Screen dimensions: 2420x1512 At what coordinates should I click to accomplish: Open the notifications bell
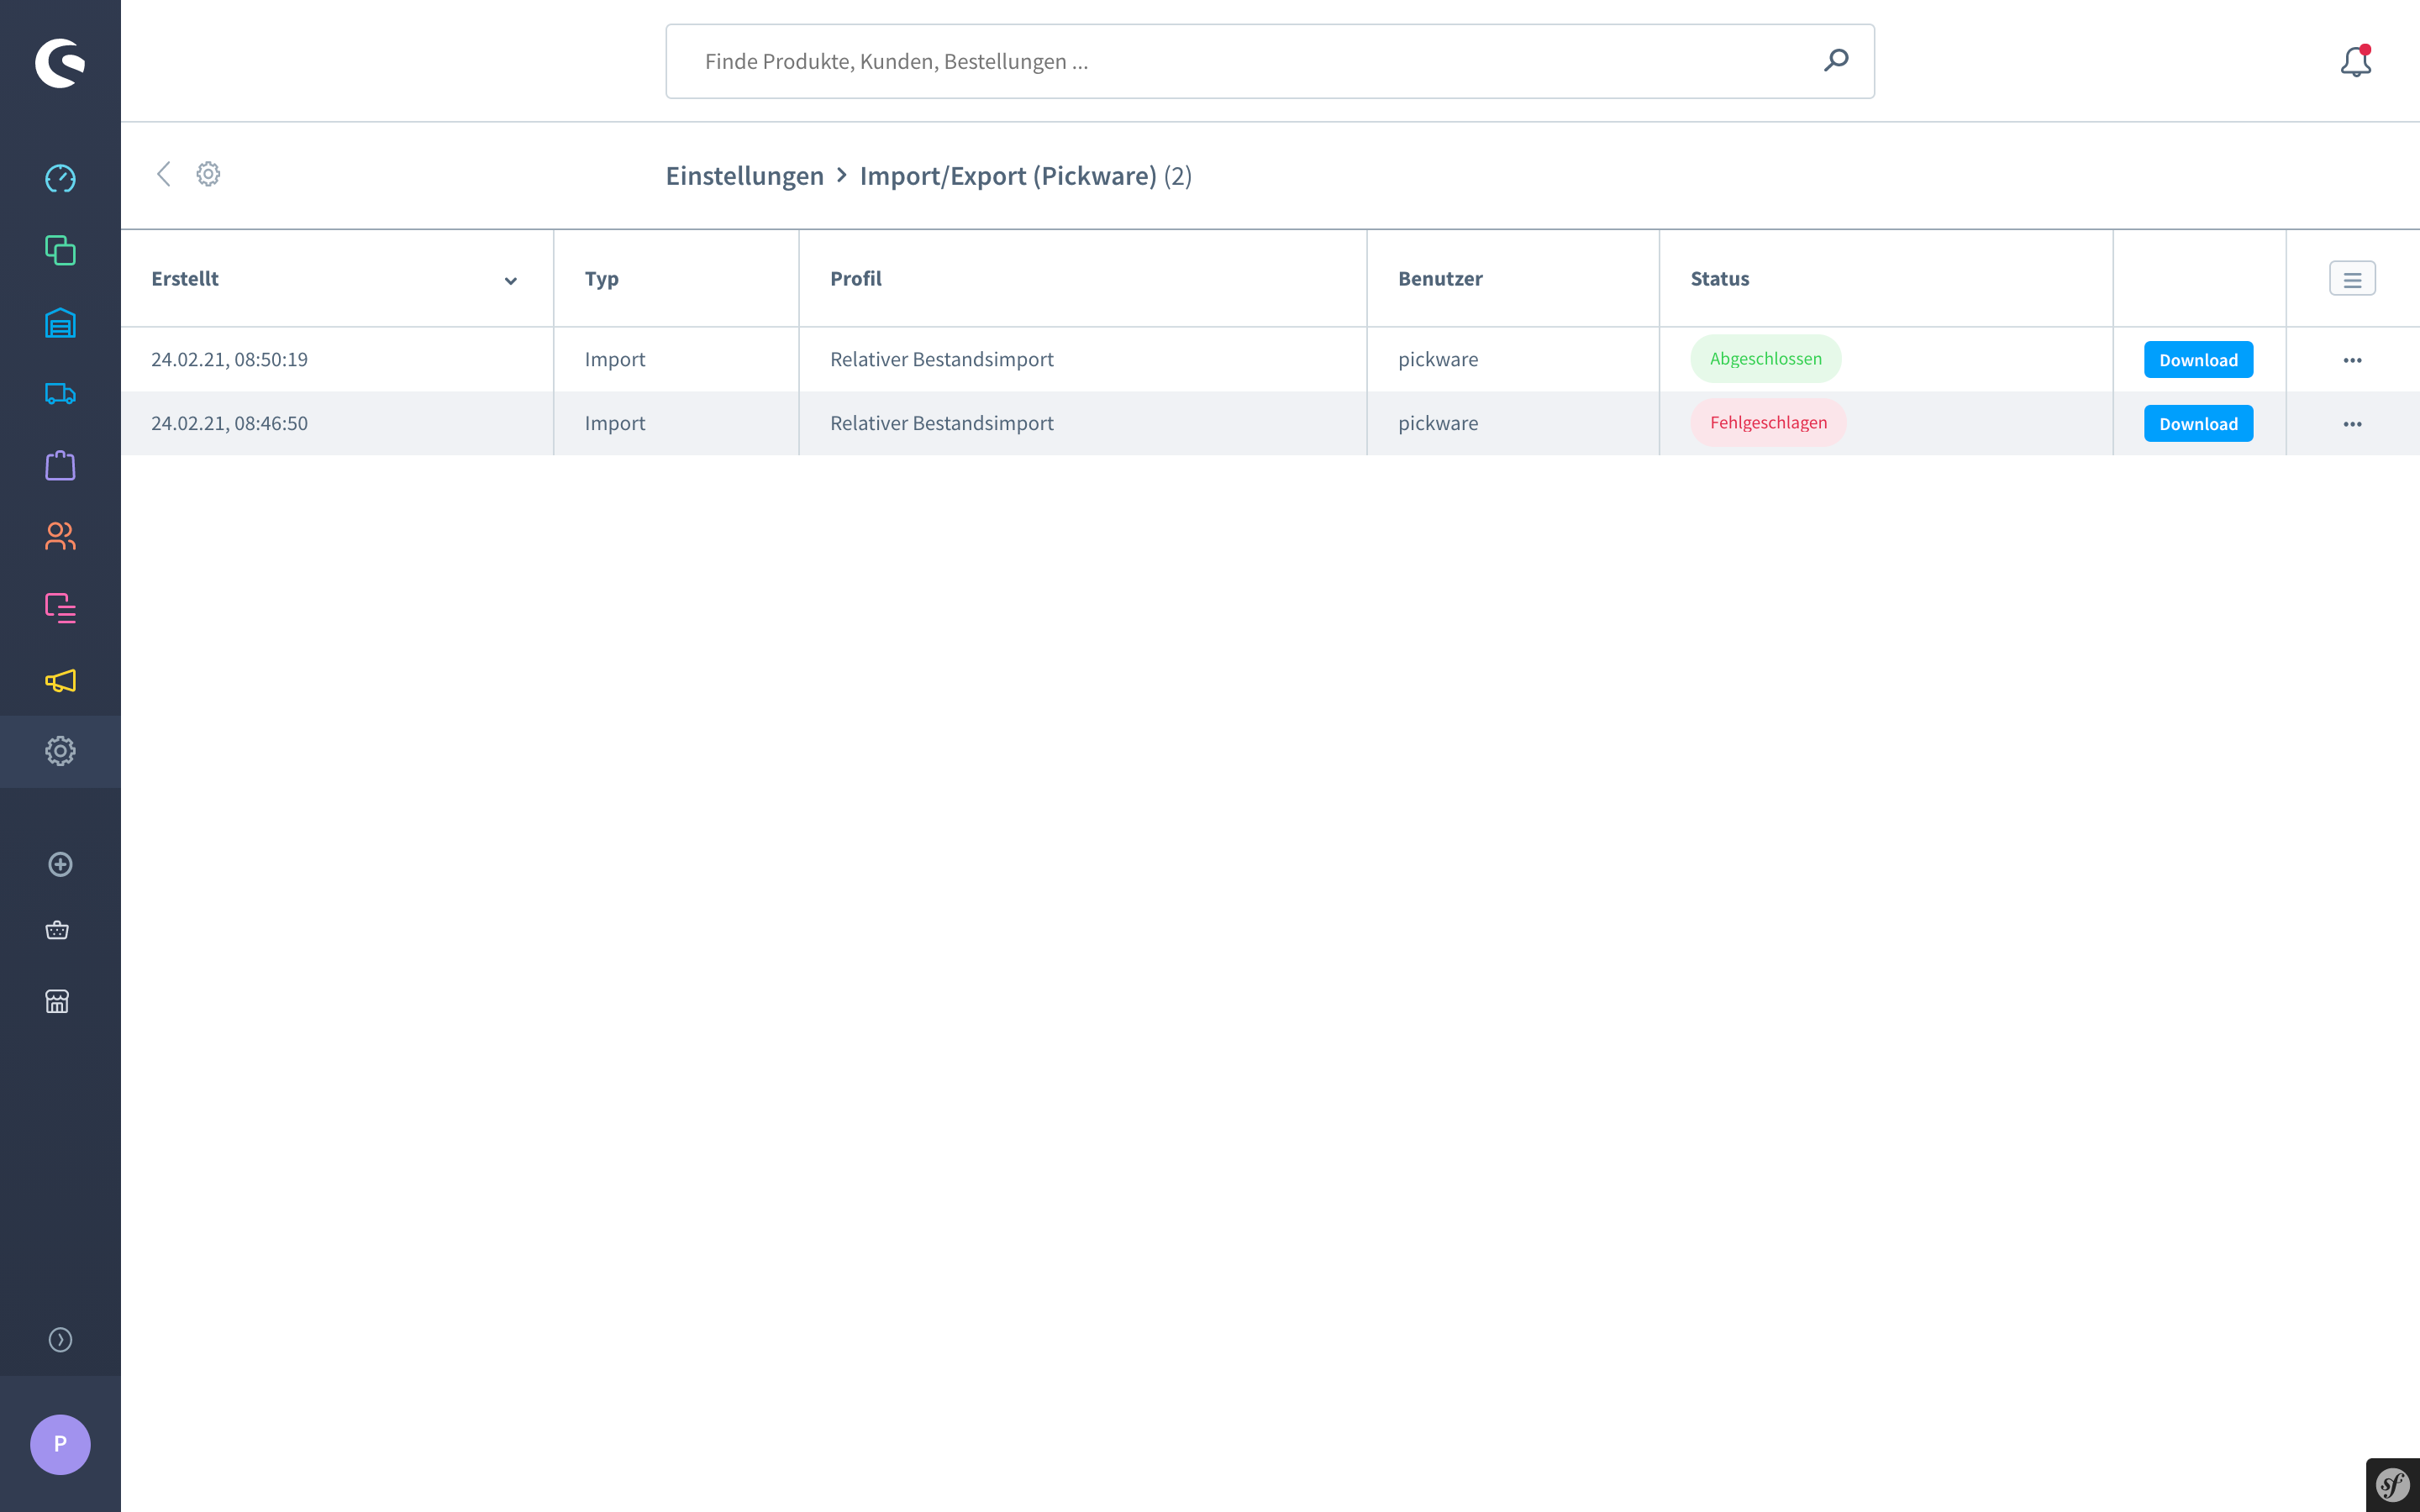coord(2355,61)
